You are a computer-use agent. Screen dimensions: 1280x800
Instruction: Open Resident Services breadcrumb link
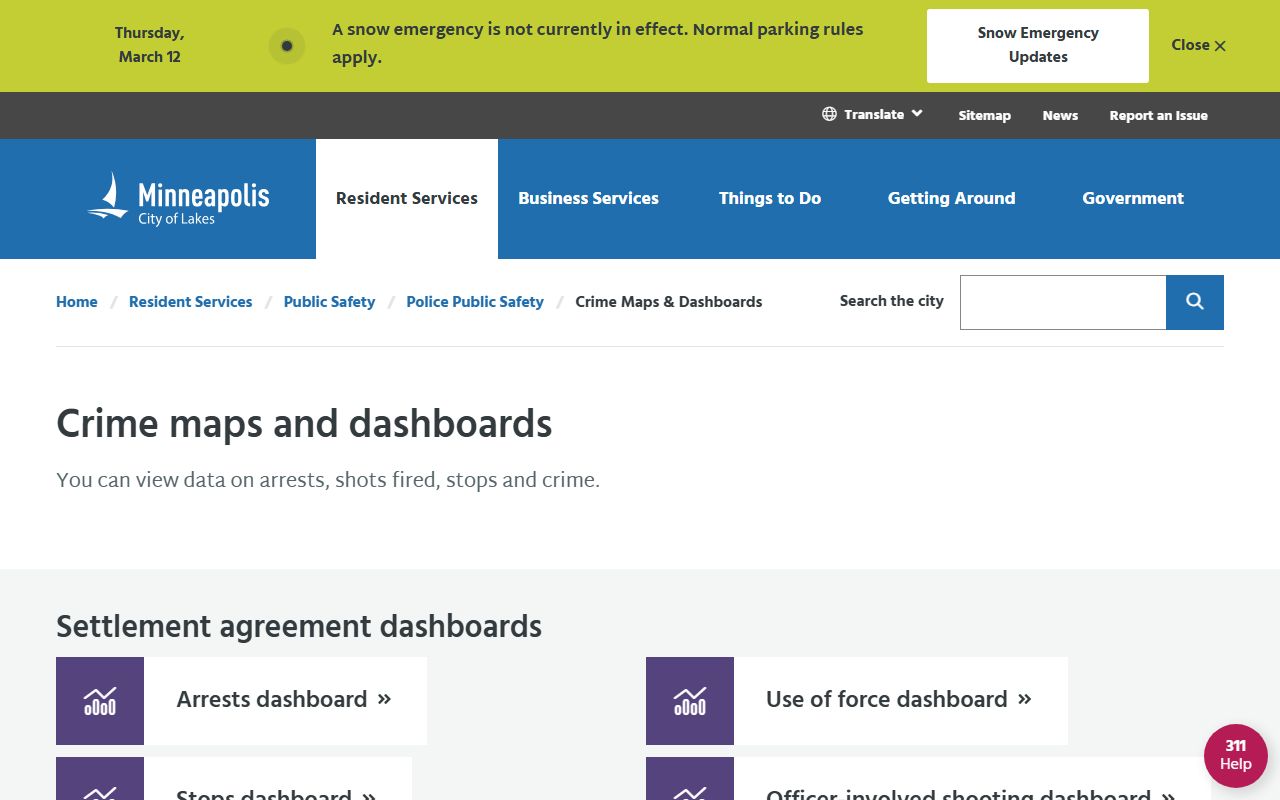(x=190, y=302)
